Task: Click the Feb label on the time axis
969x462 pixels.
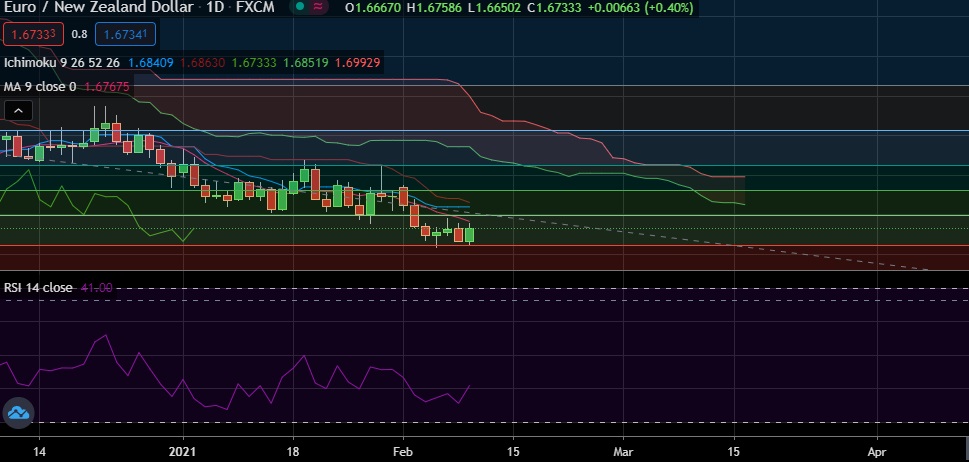Action: pyautogui.click(x=403, y=451)
